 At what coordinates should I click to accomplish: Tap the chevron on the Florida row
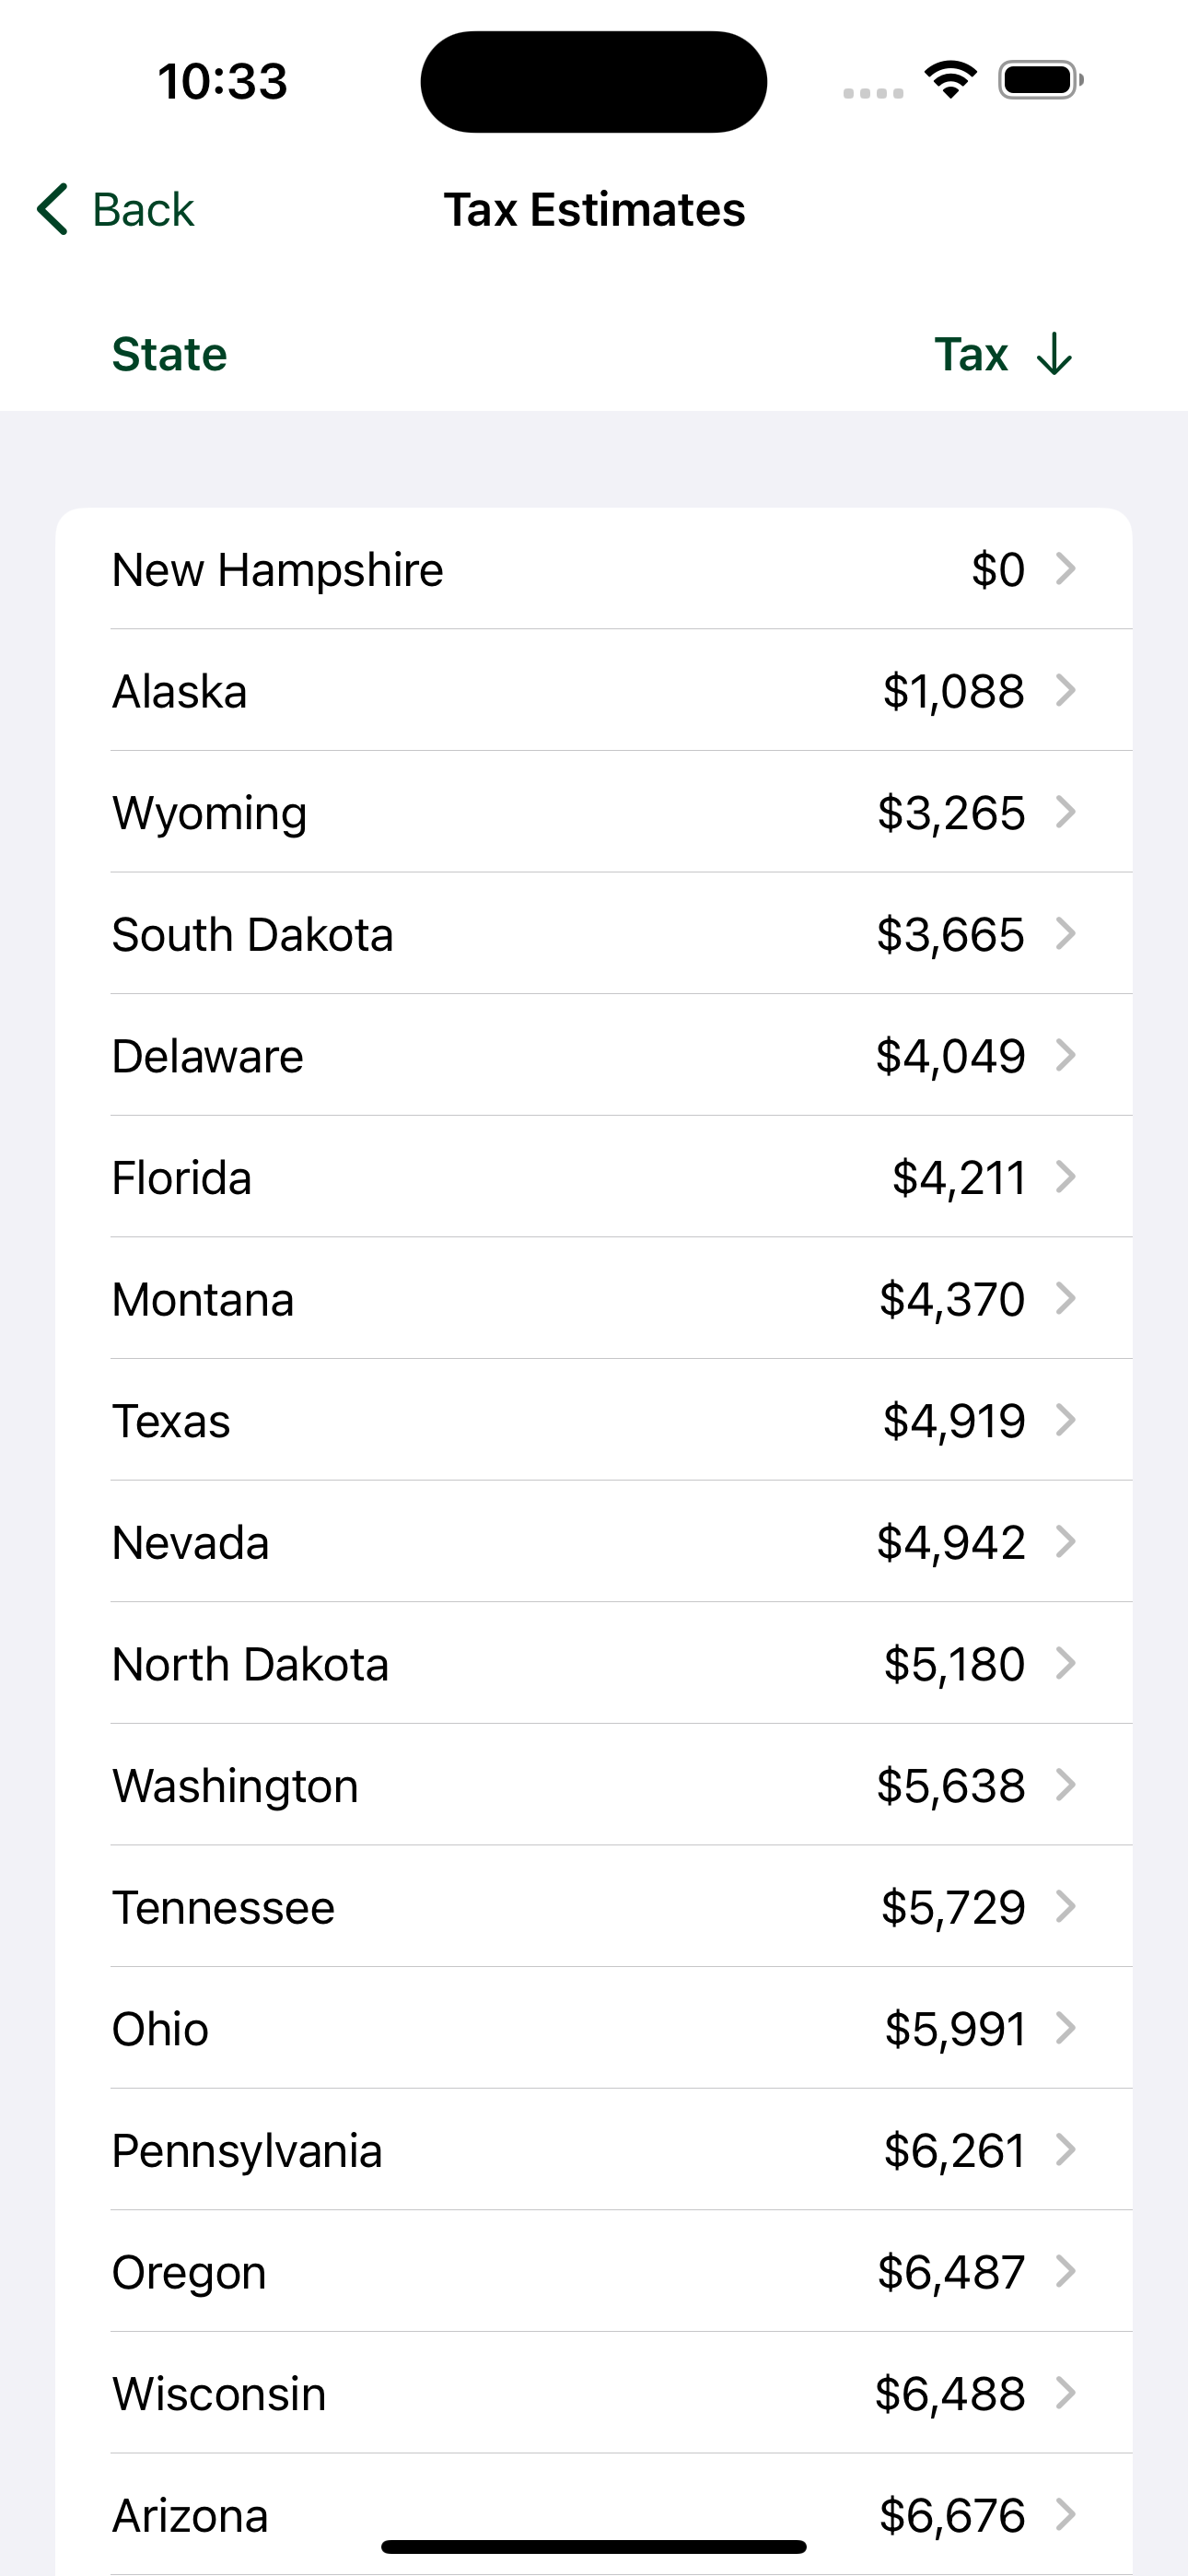(1066, 1177)
